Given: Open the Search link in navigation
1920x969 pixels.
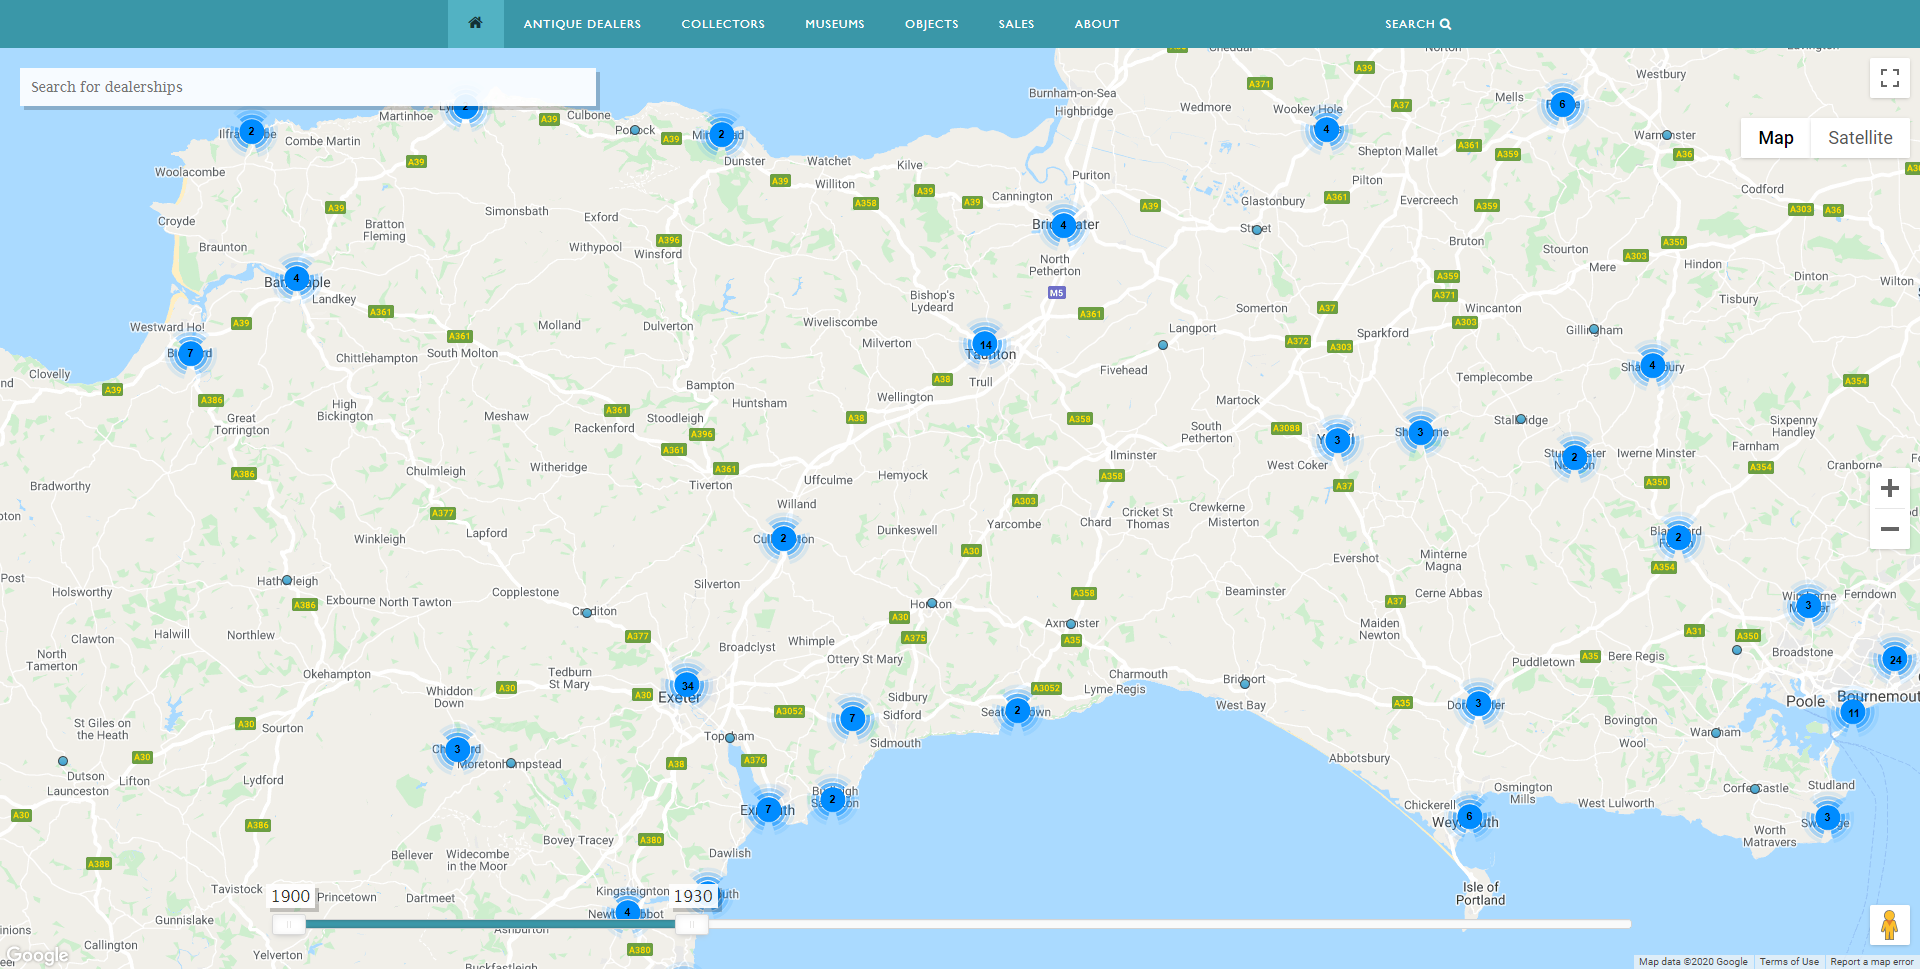Looking at the screenshot, I should (x=1417, y=24).
